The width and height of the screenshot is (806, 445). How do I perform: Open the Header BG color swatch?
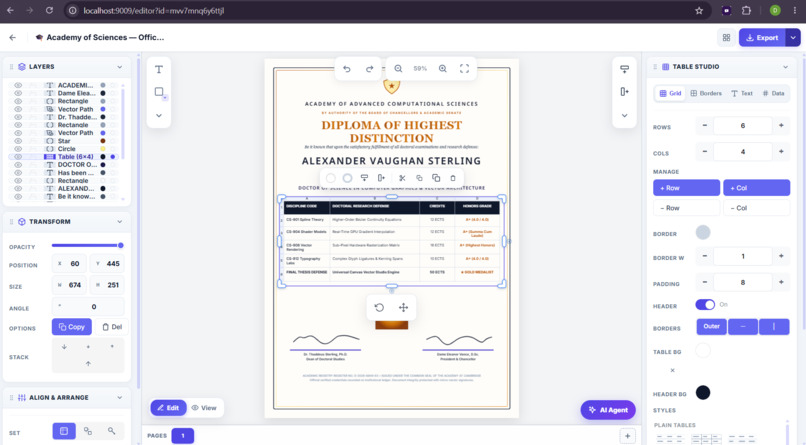point(703,393)
